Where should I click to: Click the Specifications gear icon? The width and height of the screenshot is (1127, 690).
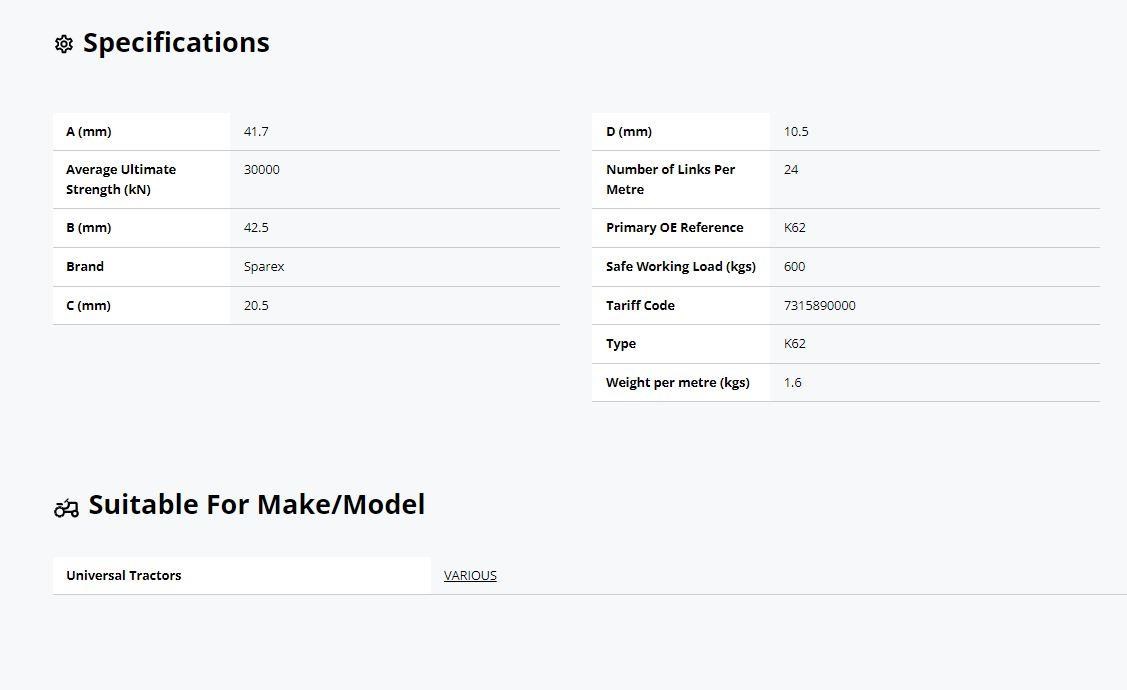[64, 44]
